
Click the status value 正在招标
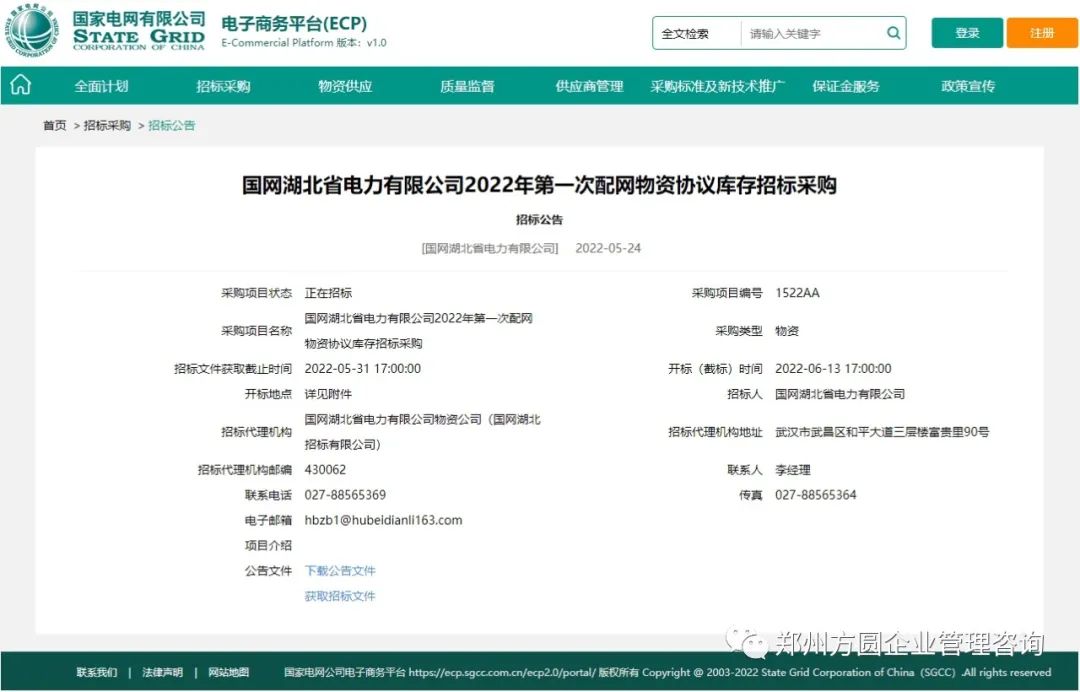coord(328,293)
